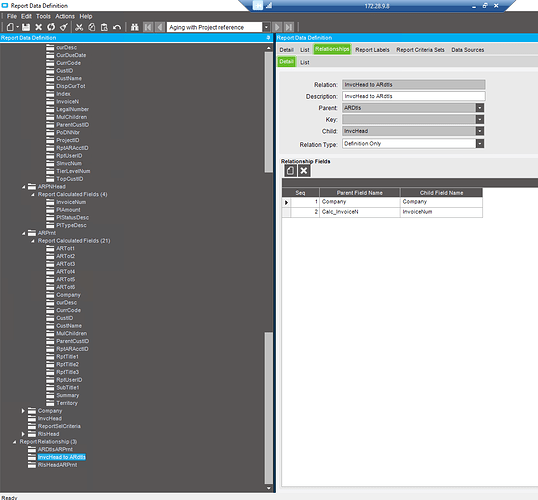Image resolution: width=538 pixels, height=500 pixels.
Task: Open the Tools menu
Action: click(43, 16)
